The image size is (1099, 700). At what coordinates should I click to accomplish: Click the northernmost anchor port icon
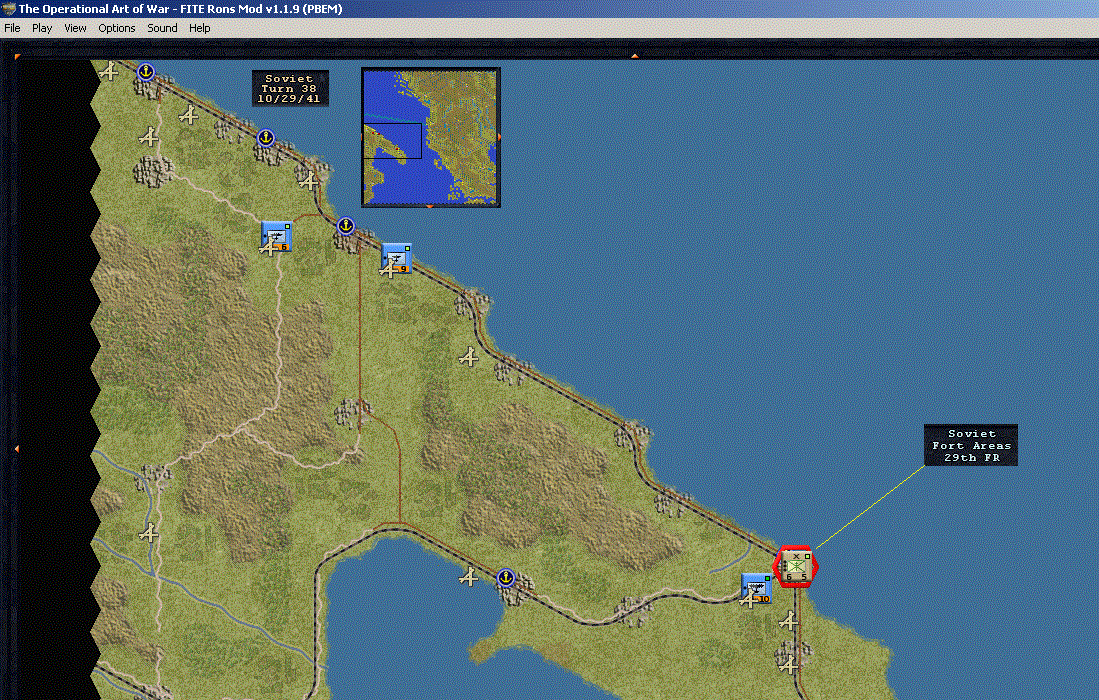[145, 71]
